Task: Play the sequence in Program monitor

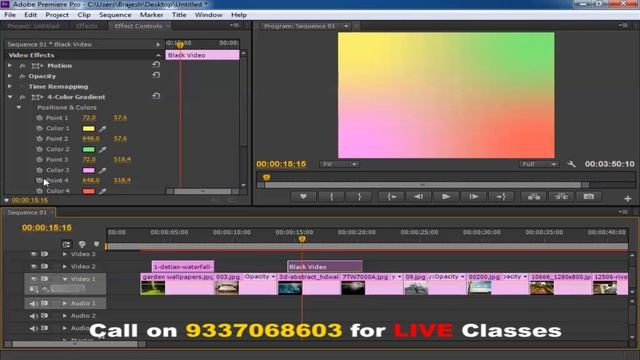Action: (x=446, y=197)
